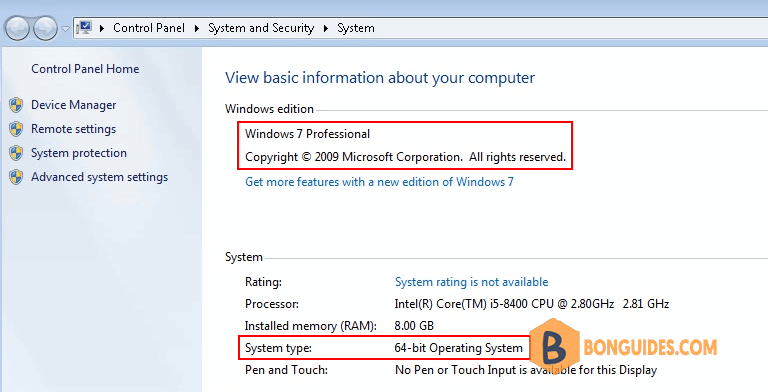Open Advanced system settings link
The image size is (768, 392).
point(99,177)
